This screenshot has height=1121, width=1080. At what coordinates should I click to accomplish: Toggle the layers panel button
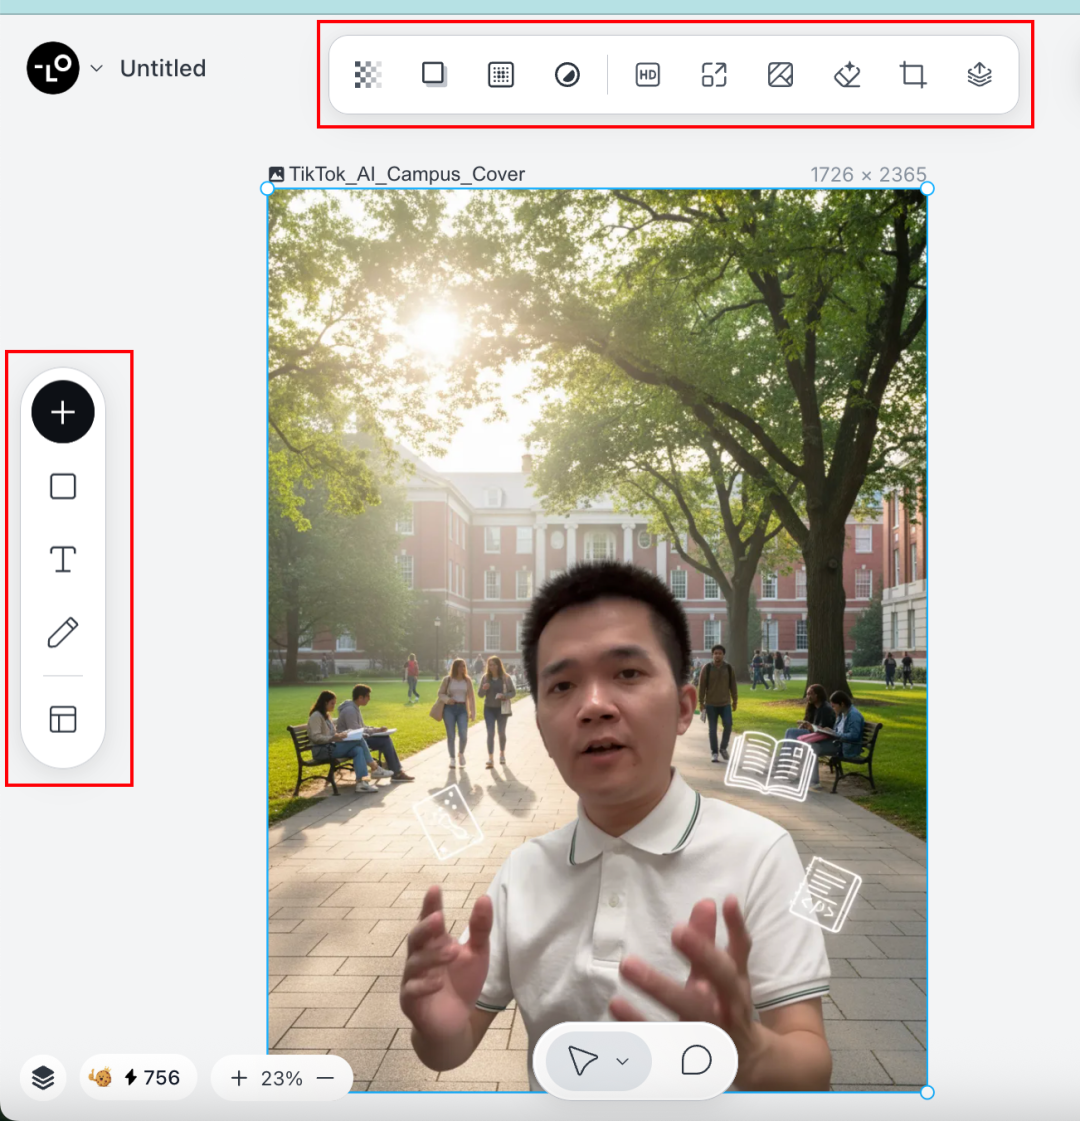point(43,1077)
